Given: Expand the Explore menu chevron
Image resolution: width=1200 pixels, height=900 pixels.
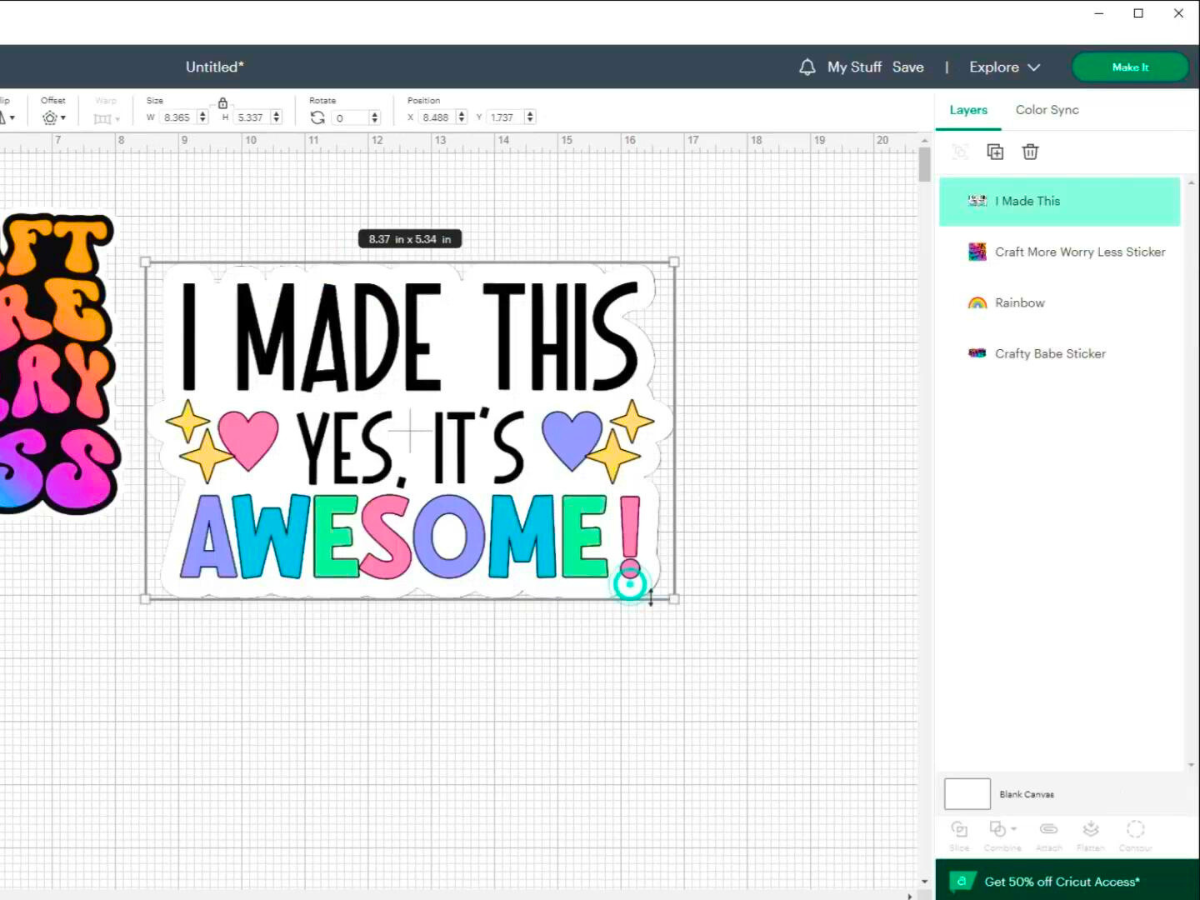Looking at the screenshot, I should click(x=1035, y=67).
